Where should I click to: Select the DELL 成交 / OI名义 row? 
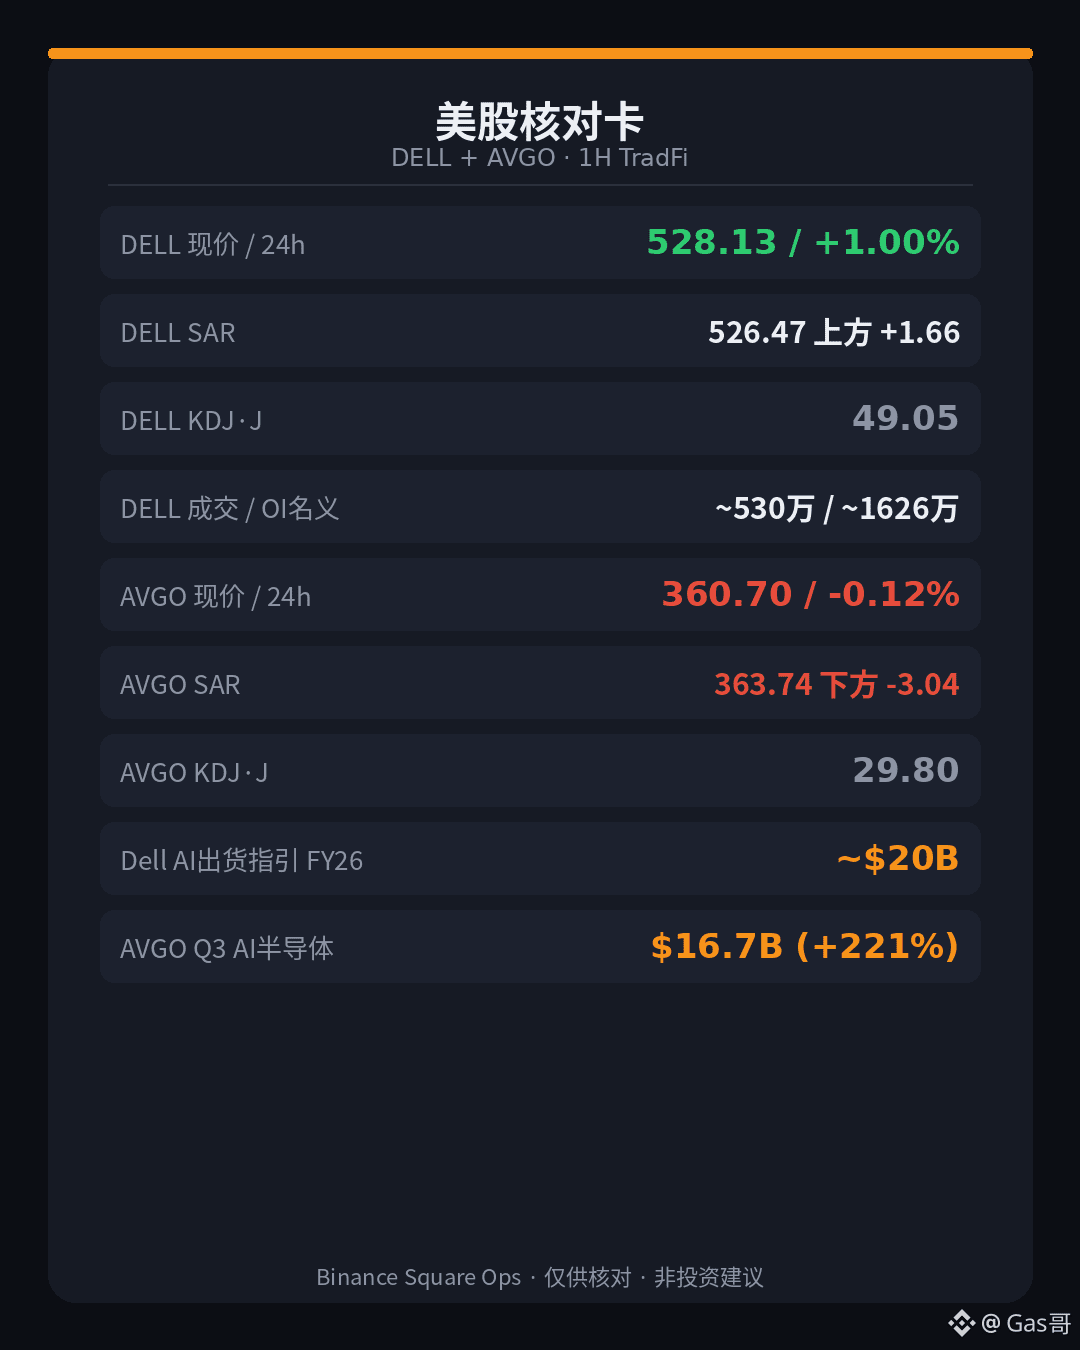tap(540, 507)
